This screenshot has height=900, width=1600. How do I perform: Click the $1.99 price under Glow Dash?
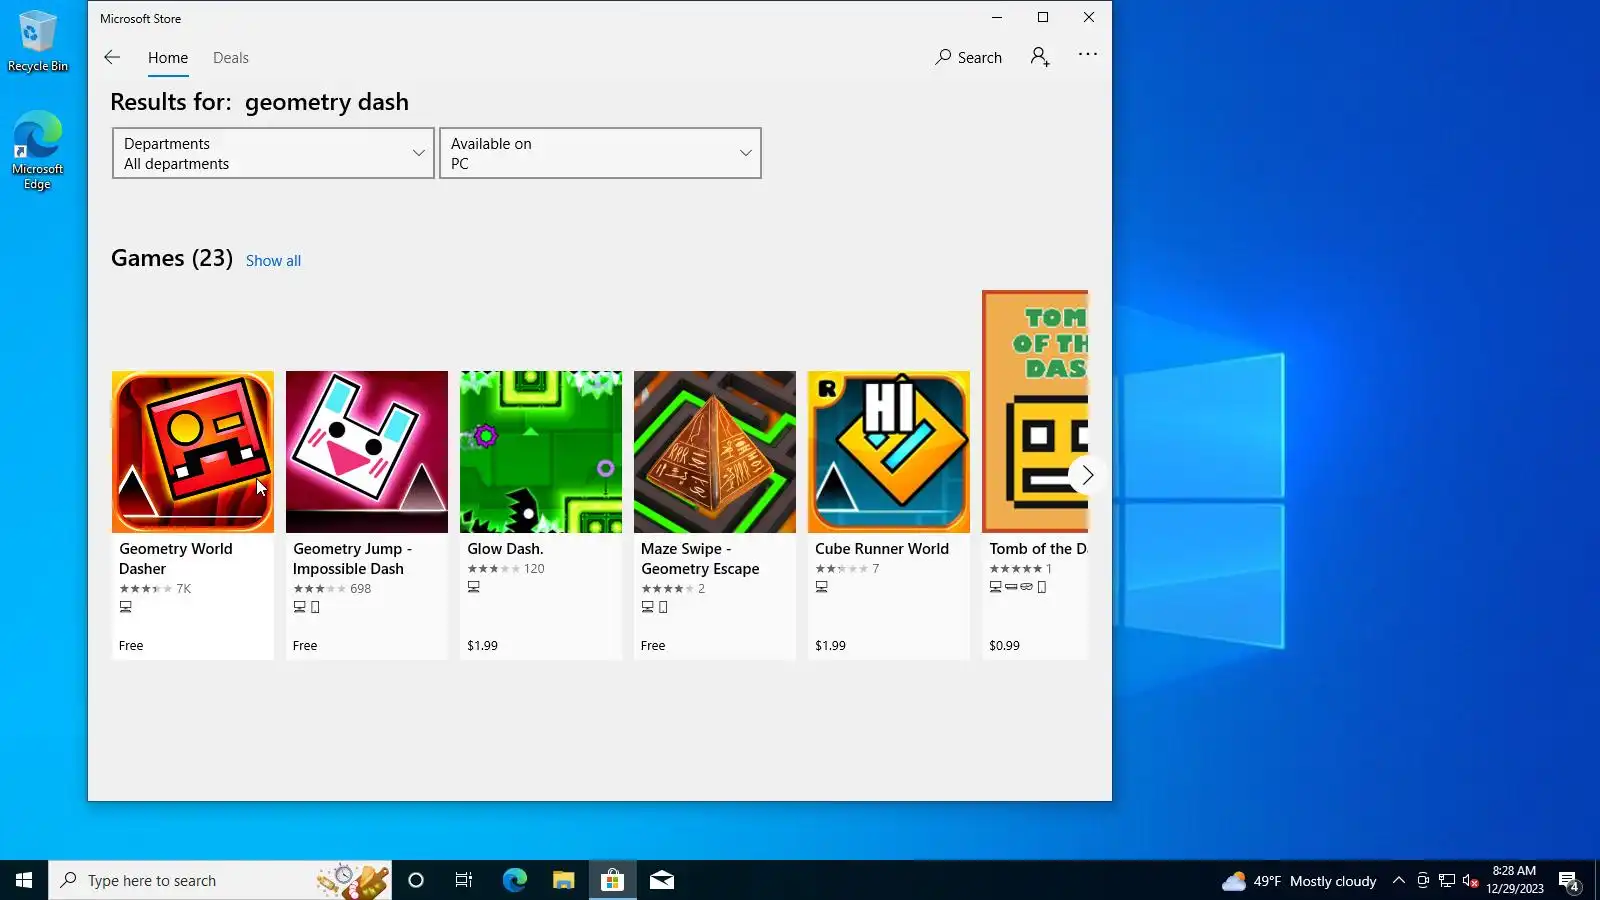(482, 646)
